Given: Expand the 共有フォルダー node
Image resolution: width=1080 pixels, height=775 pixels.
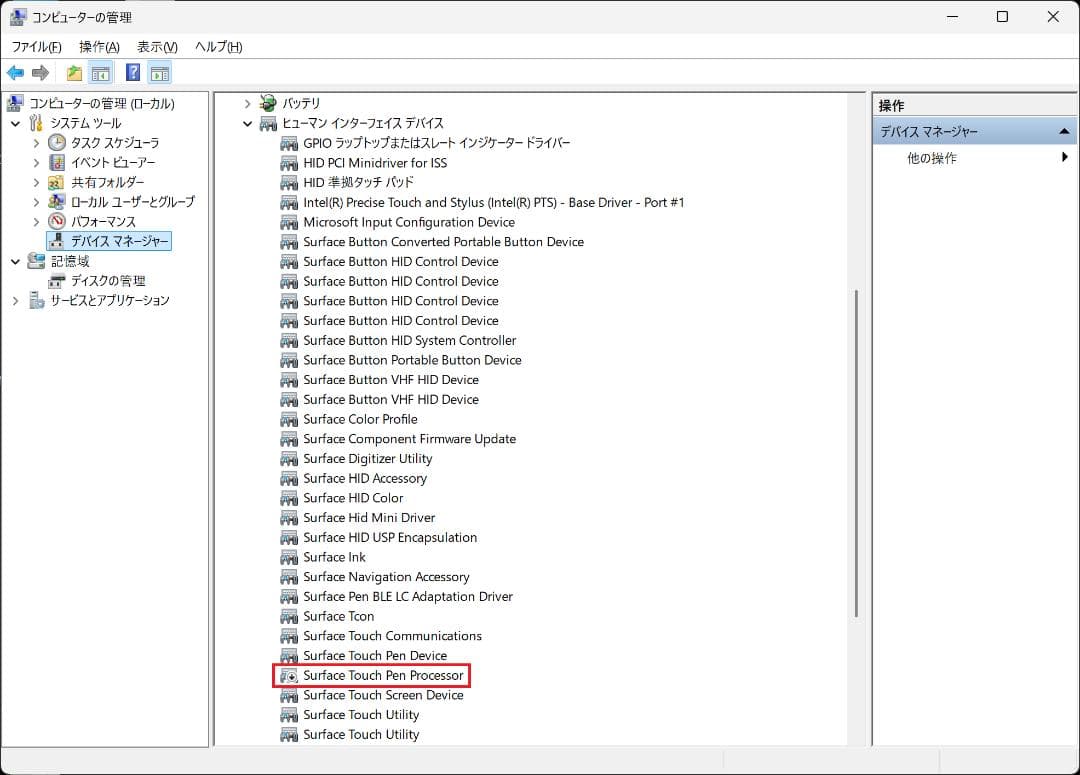Looking at the screenshot, I should 37,183.
